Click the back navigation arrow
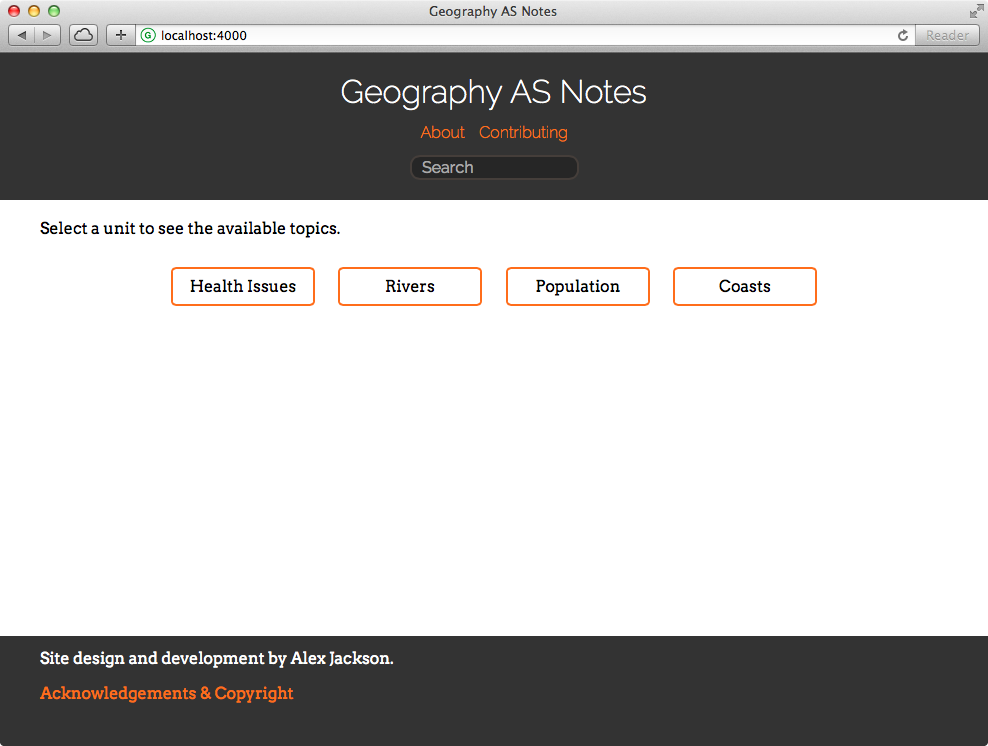 [21, 35]
